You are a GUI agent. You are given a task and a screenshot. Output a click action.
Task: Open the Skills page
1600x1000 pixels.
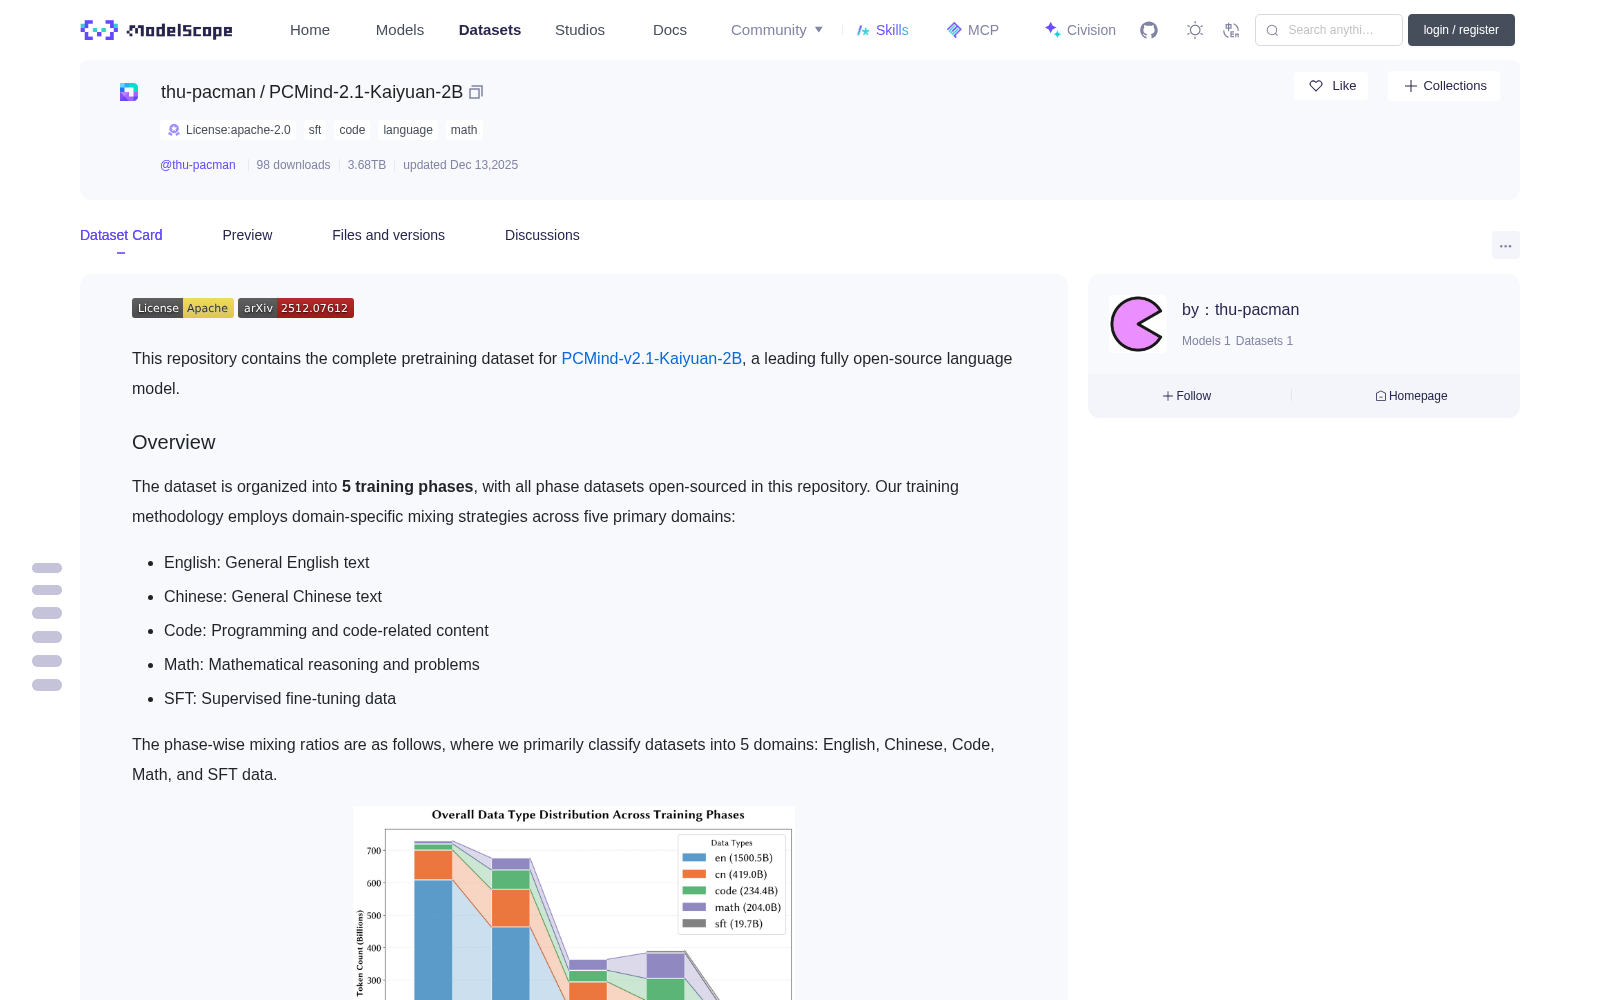coord(883,30)
